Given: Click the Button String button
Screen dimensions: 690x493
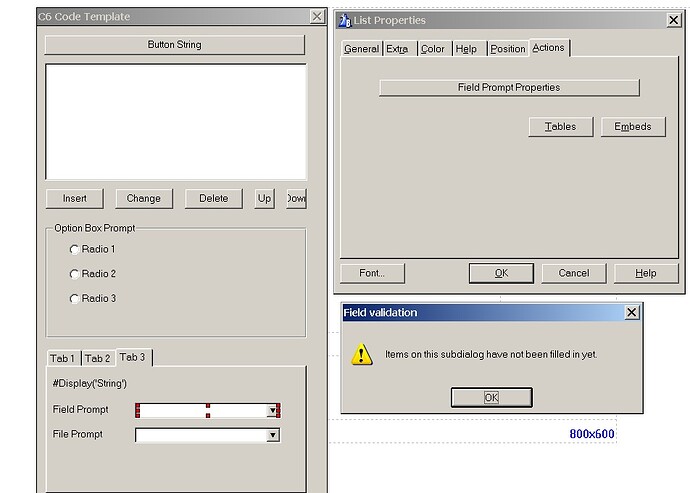Looking at the screenshot, I should [175, 45].
